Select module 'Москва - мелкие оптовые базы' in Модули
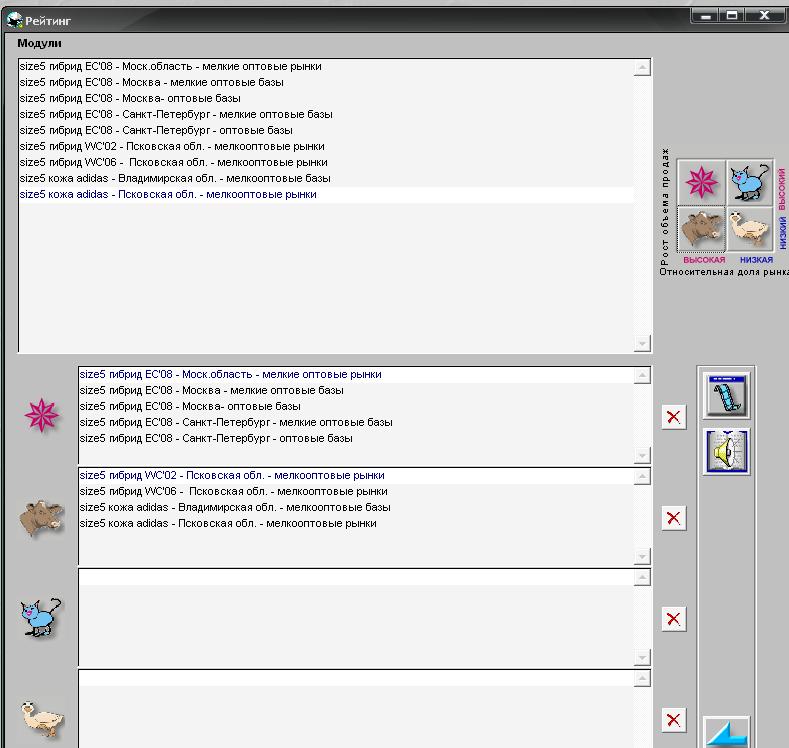This screenshot has width=789, height=748. [326, 82]
